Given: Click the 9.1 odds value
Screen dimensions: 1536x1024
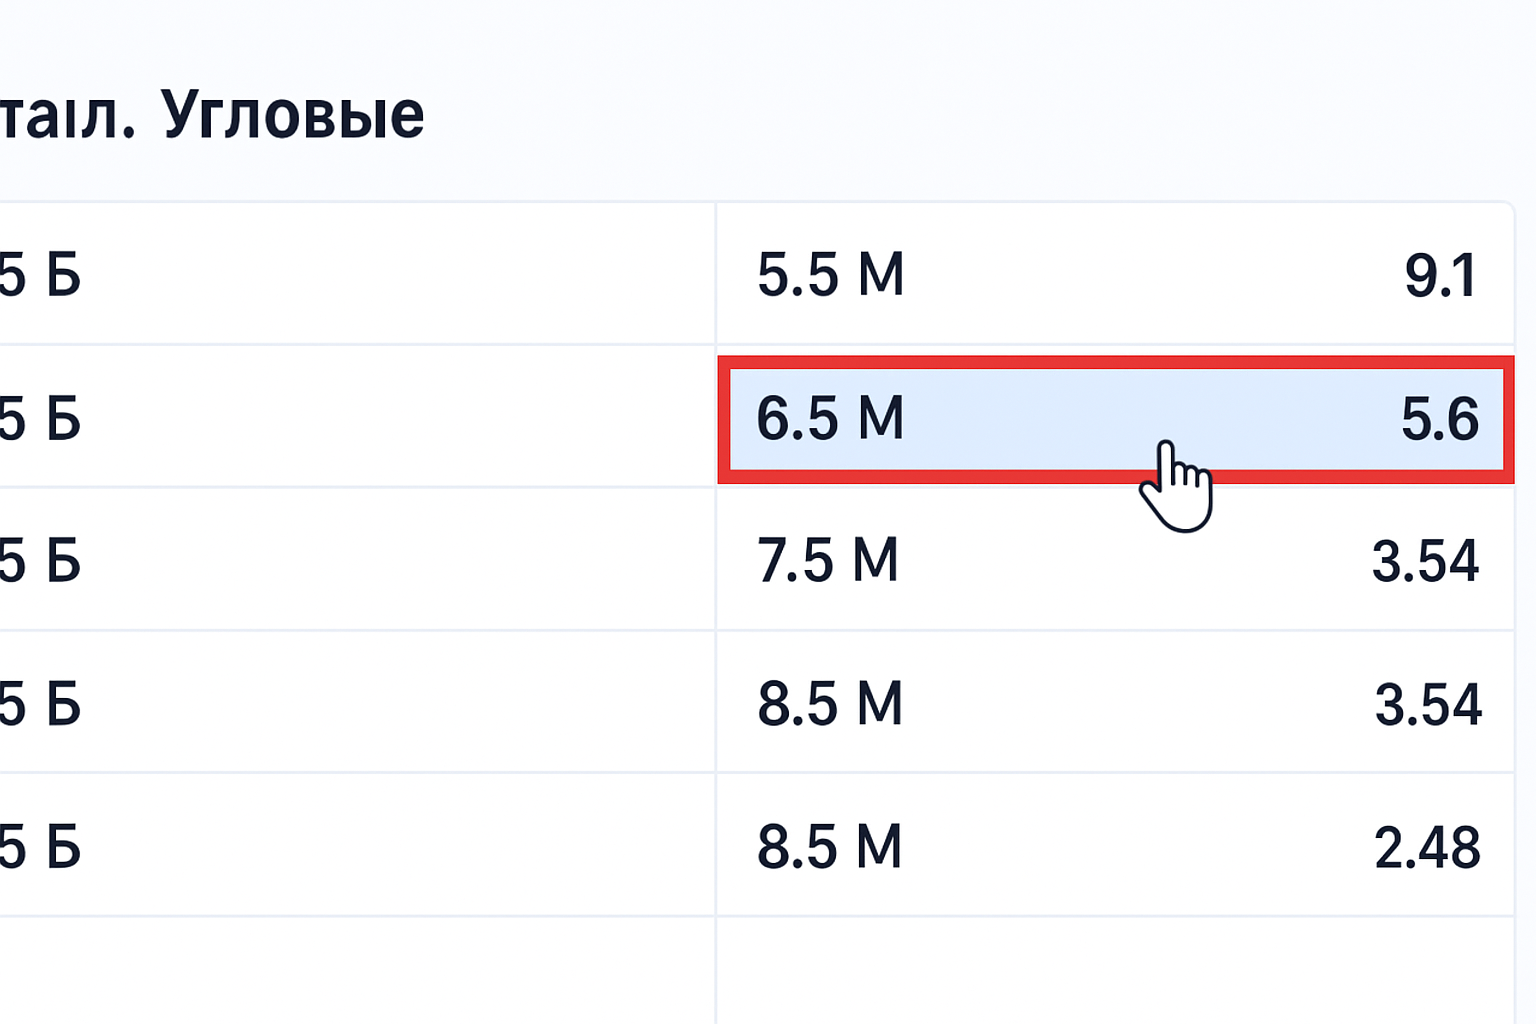Looking at the screenshot, I should (x=1440, y=276).
